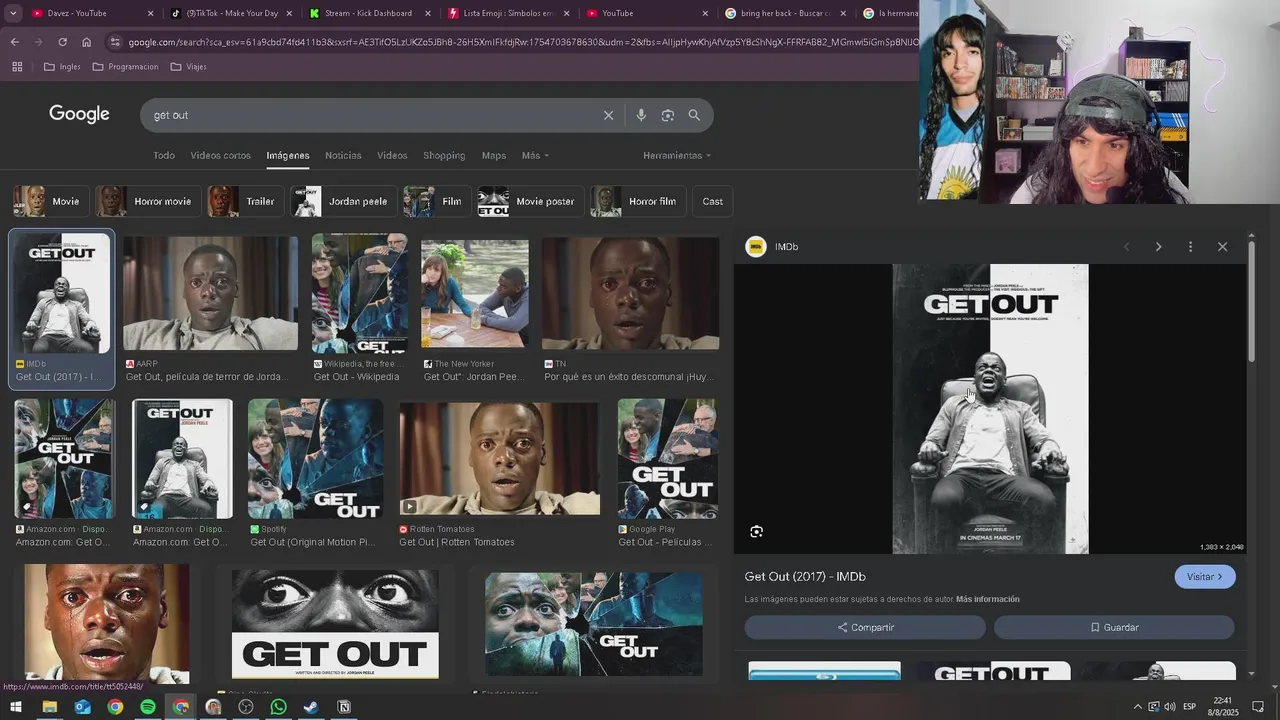Open tab search dropdown arrow
This screenshot has height=720, width=1280.
pyautogui.click(x=13, y=13)
